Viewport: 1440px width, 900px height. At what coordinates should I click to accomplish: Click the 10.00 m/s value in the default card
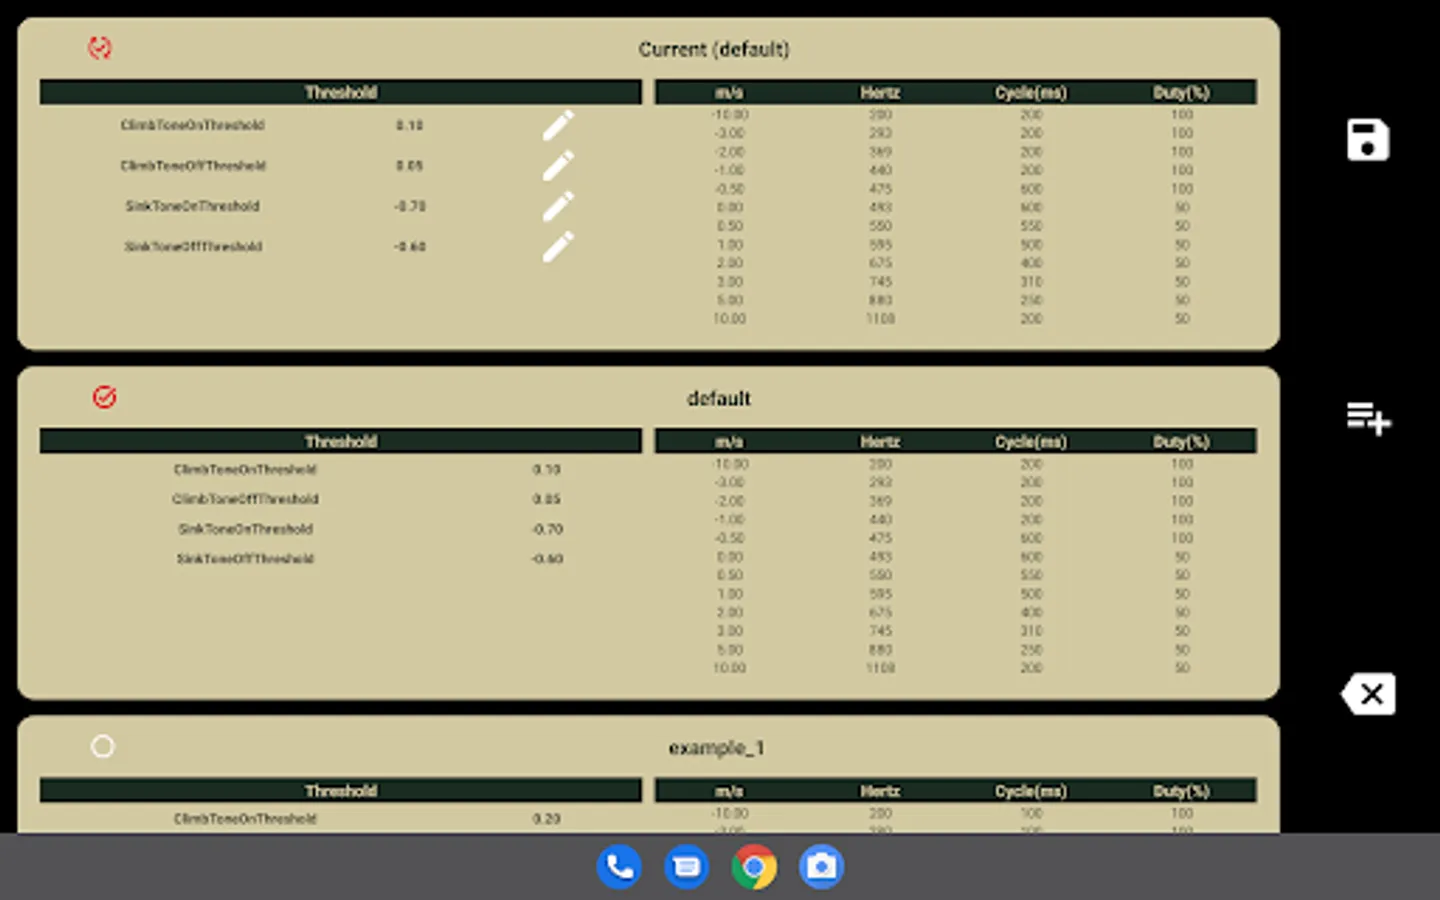(729, 668)
